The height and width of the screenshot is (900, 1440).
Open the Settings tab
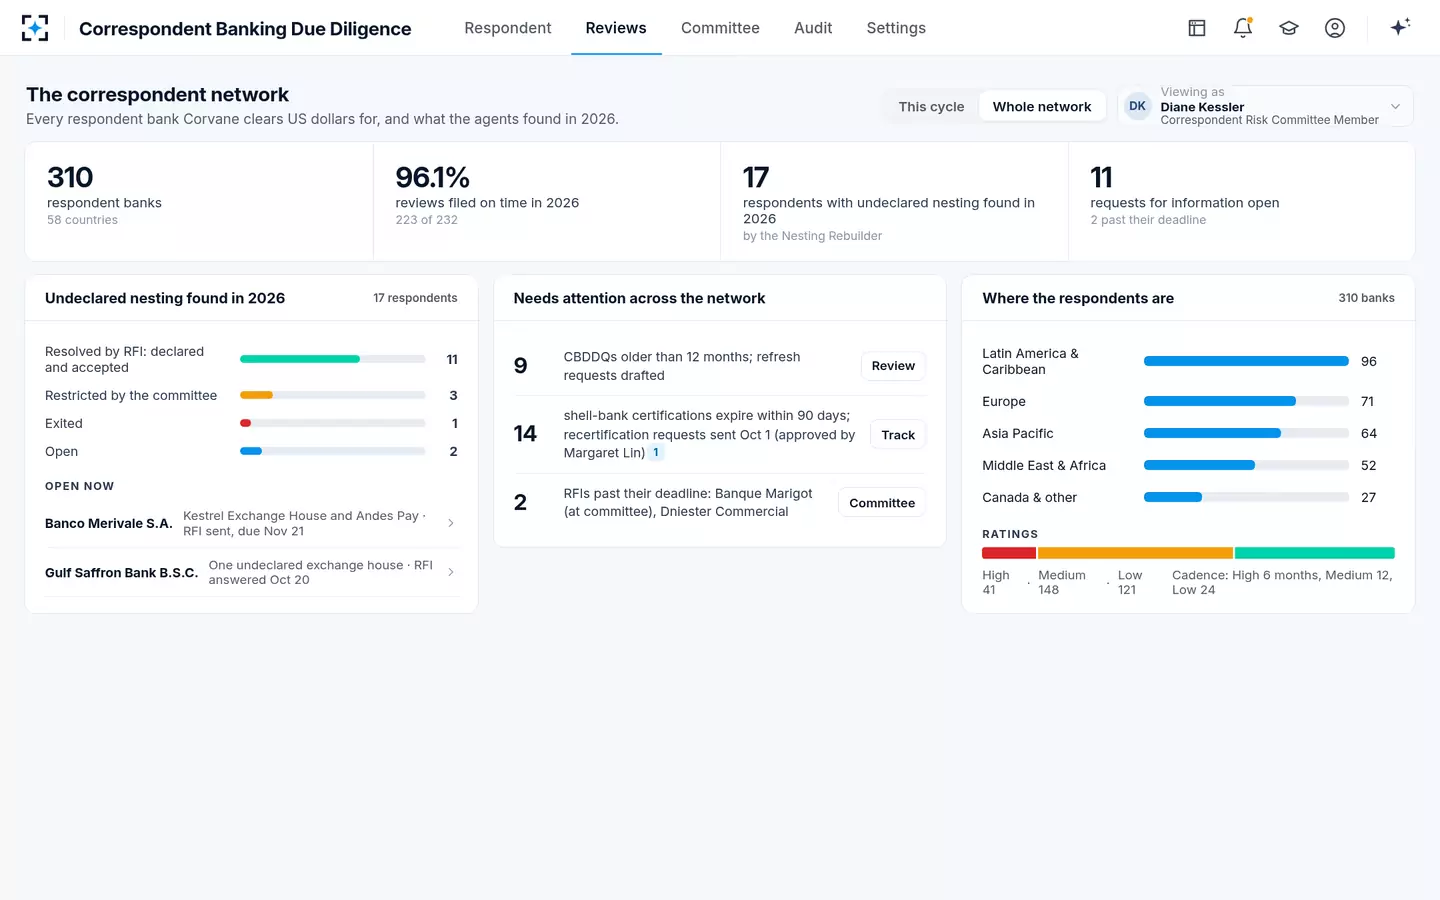click(896, 28)
